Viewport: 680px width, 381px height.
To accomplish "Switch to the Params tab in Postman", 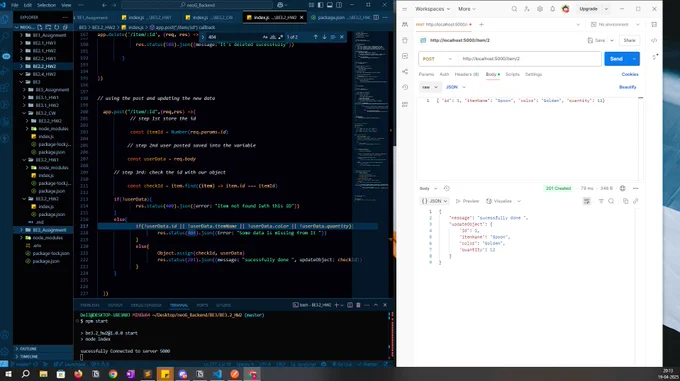I will 426,75.
